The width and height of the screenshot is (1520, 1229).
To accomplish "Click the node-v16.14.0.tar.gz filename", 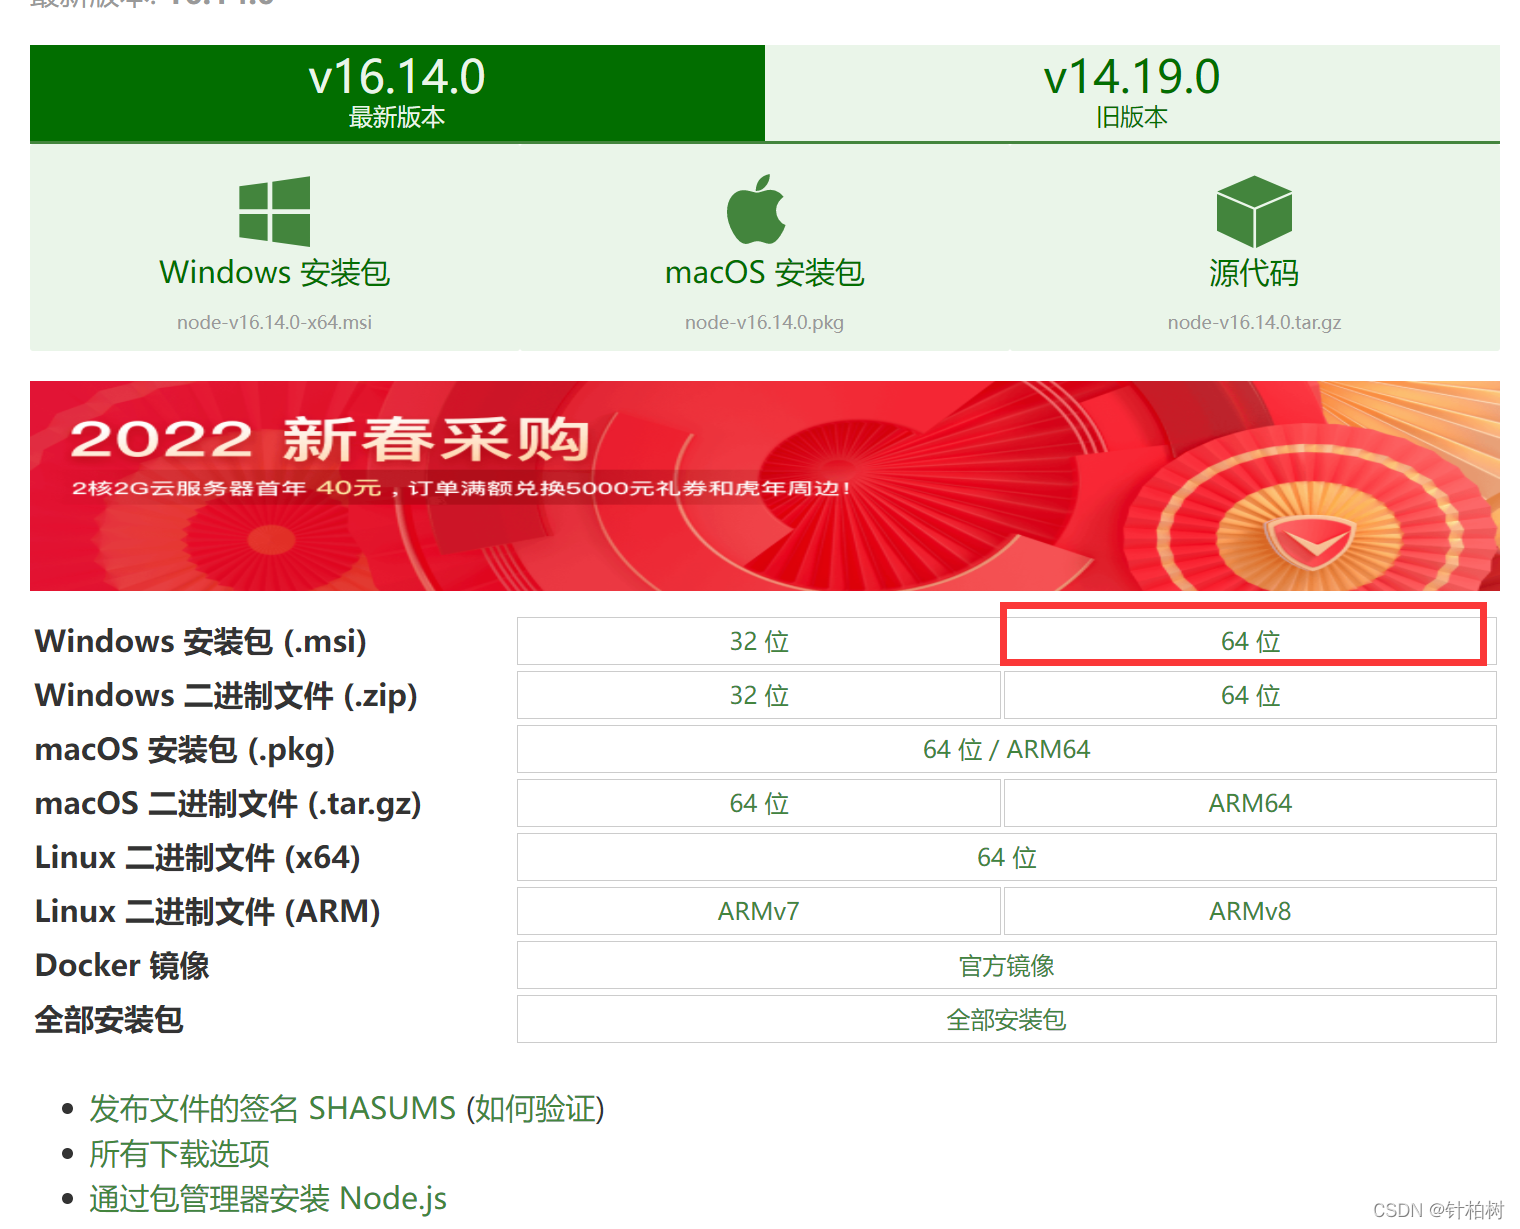I will (x=1254, y=323).
